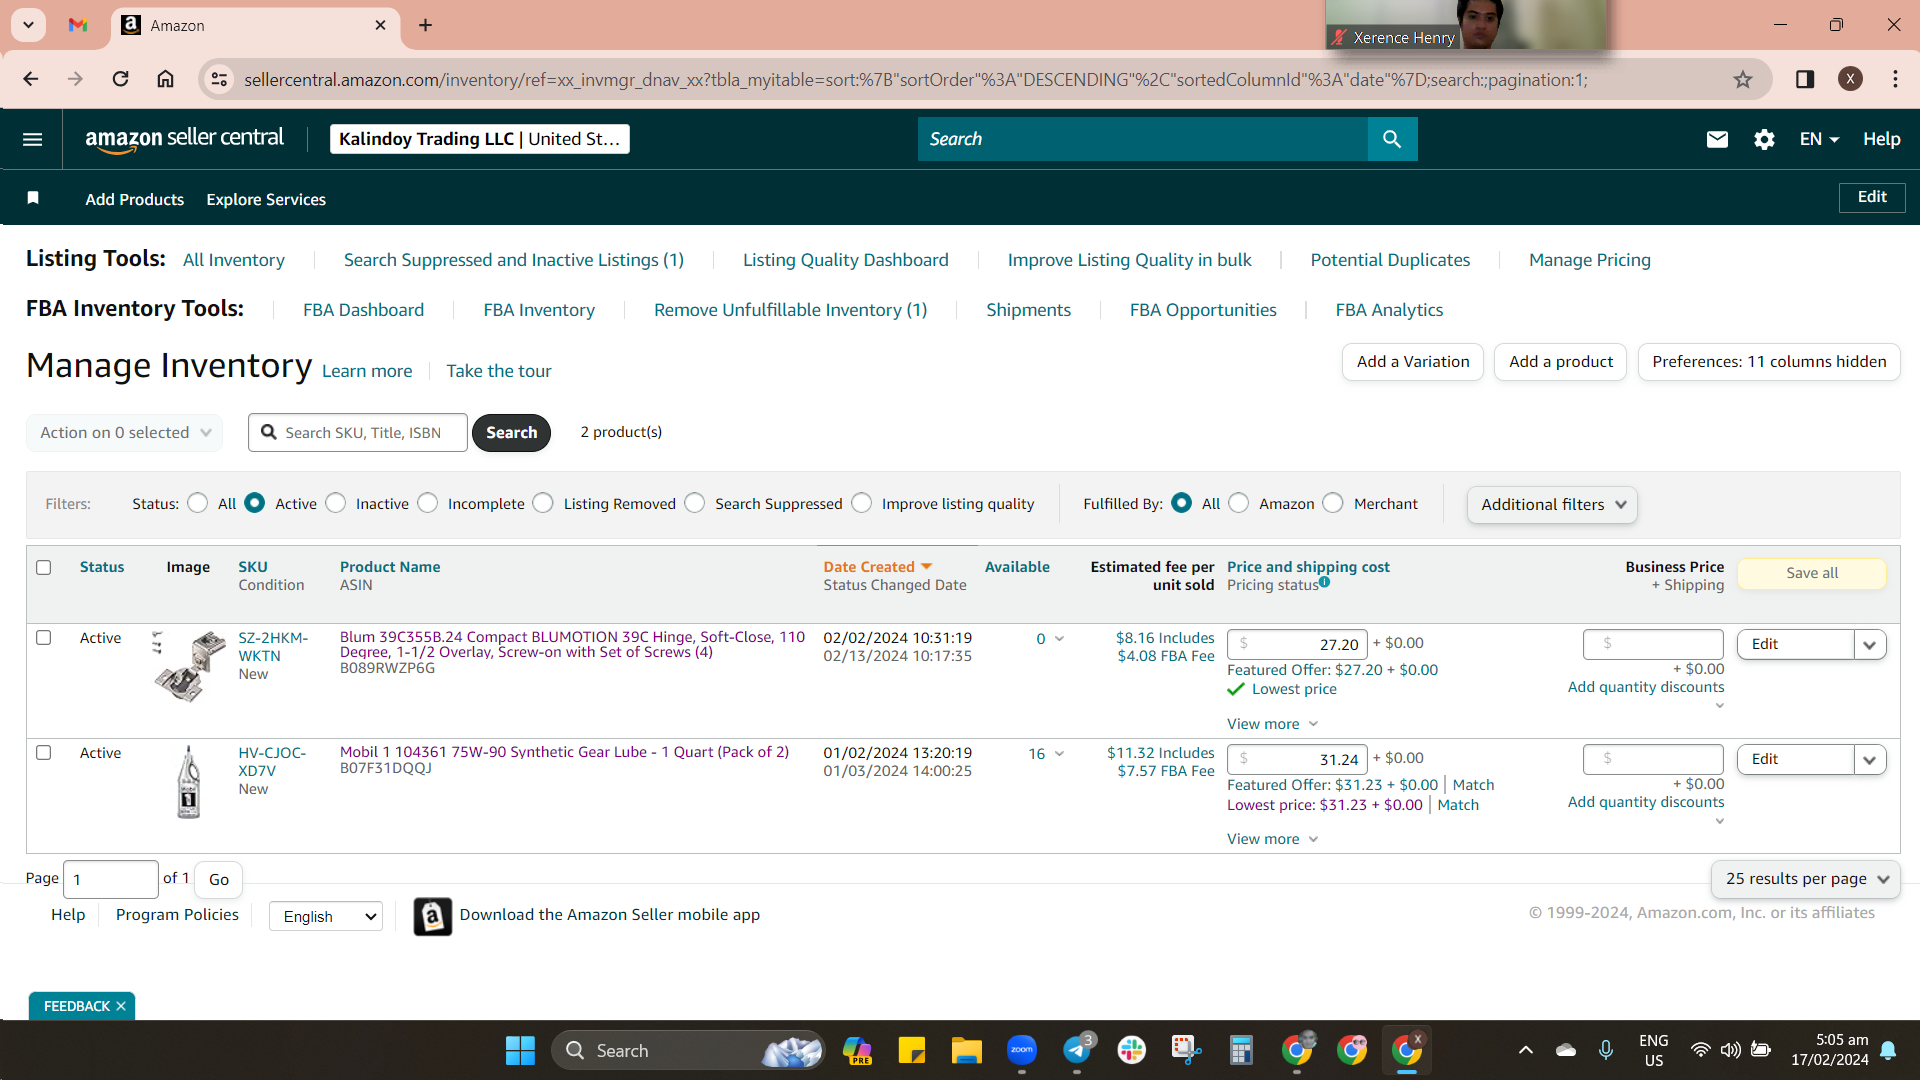The image size is (1920, 1080).
Task: Click the bookmark flag icon
Action: 33,198
